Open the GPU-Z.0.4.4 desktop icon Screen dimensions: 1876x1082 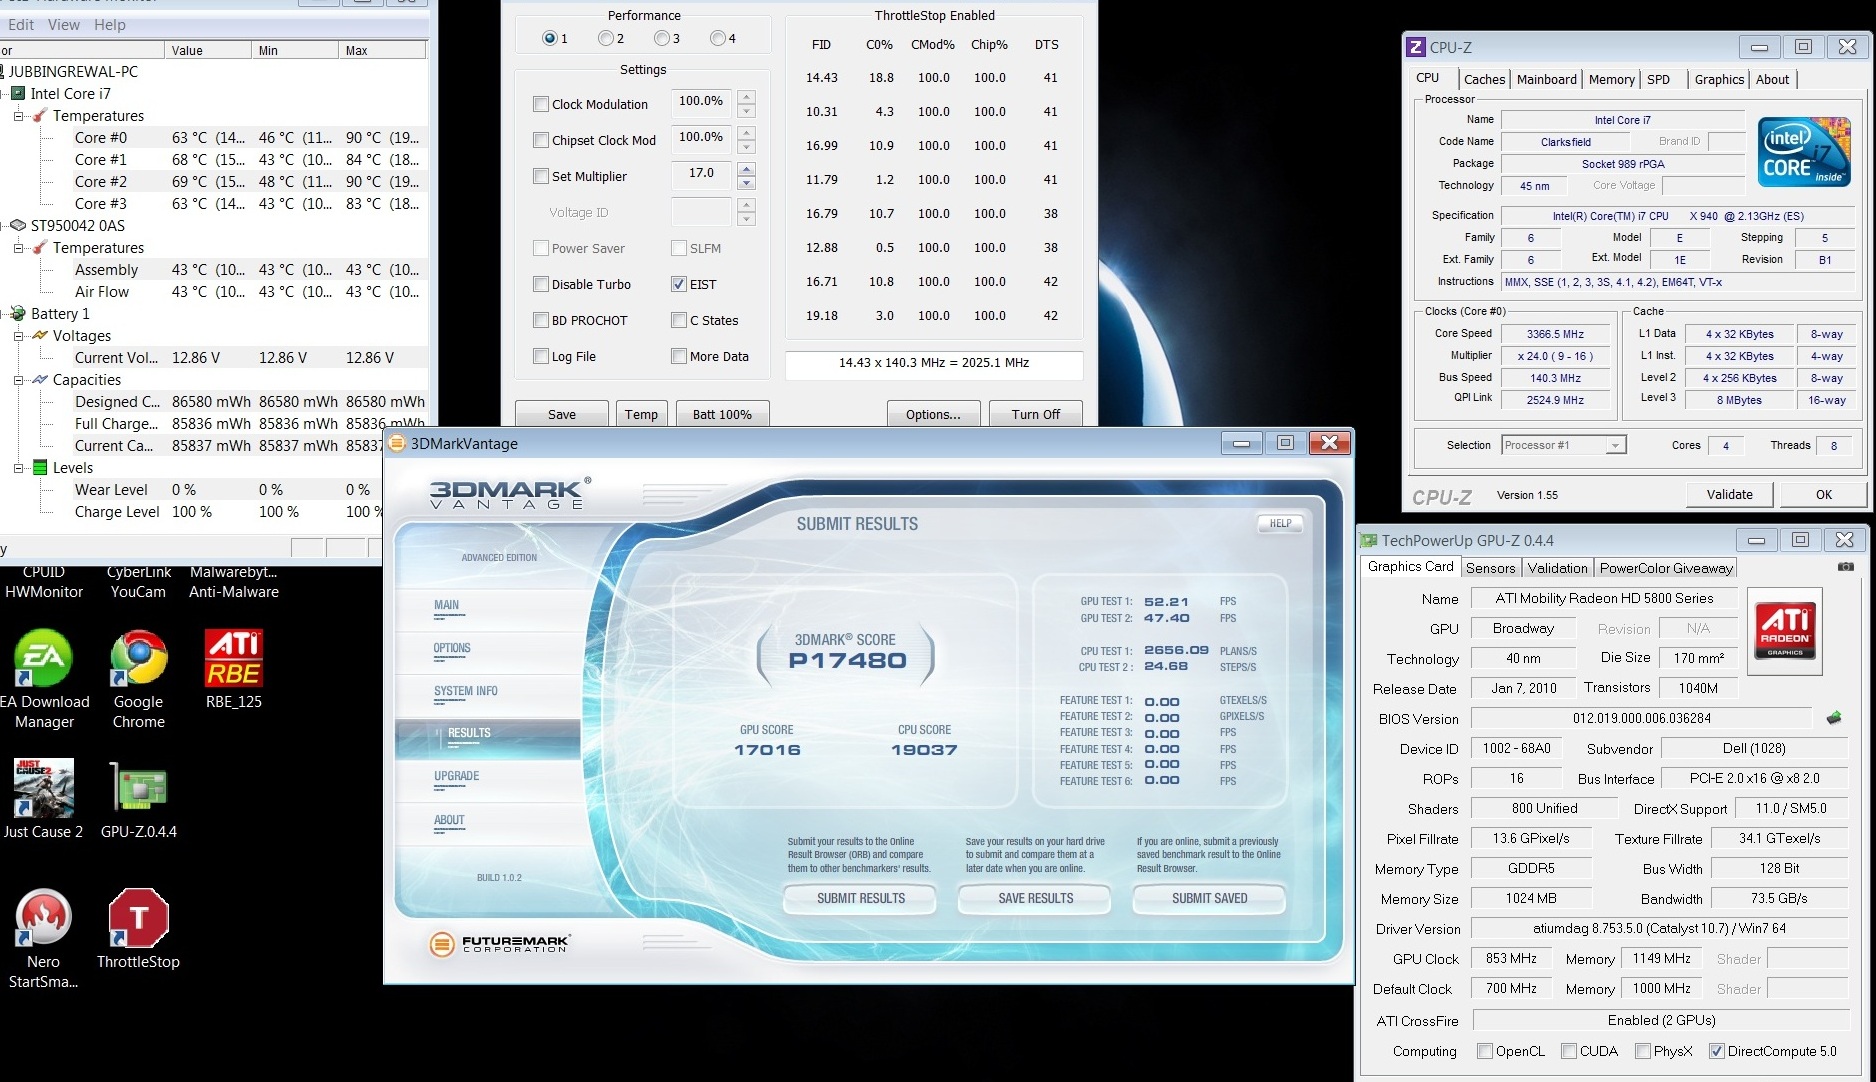coord(138,799)
